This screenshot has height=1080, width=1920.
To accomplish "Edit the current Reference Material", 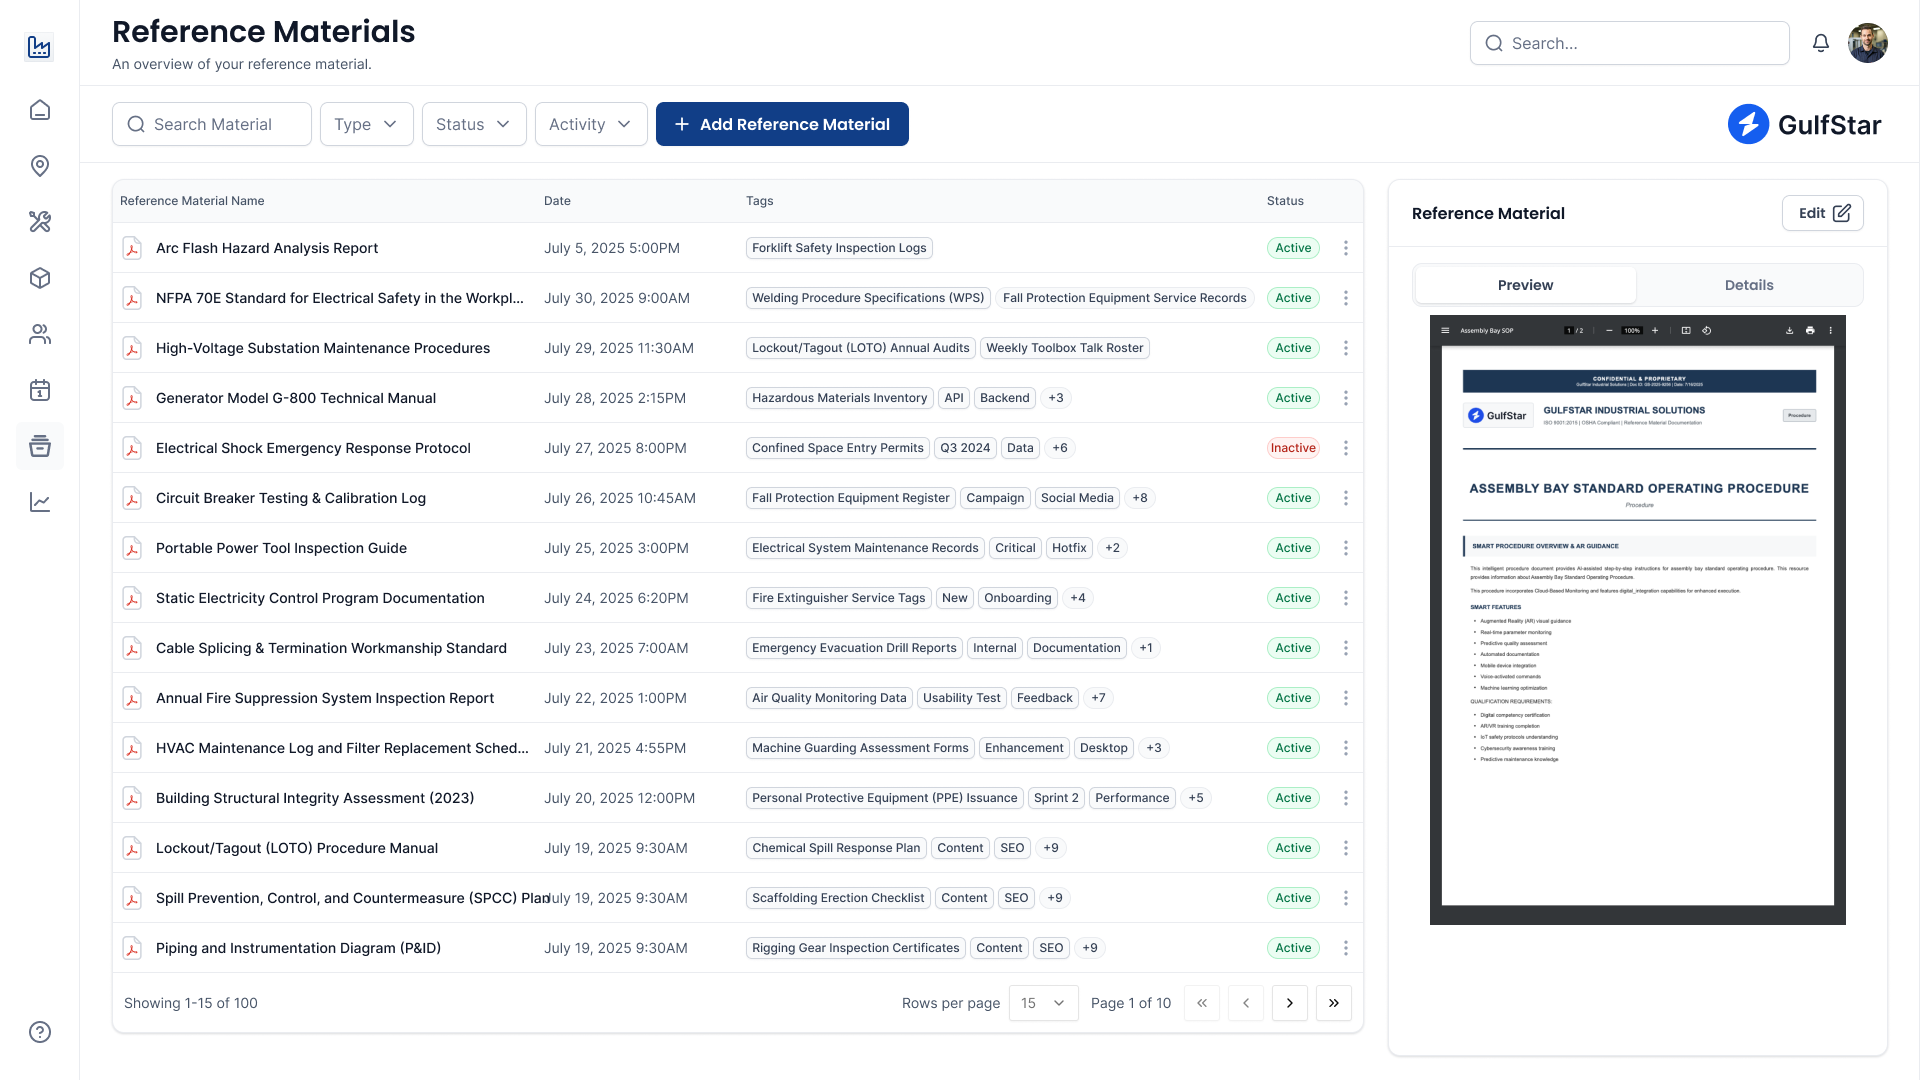I will 1822,213.
